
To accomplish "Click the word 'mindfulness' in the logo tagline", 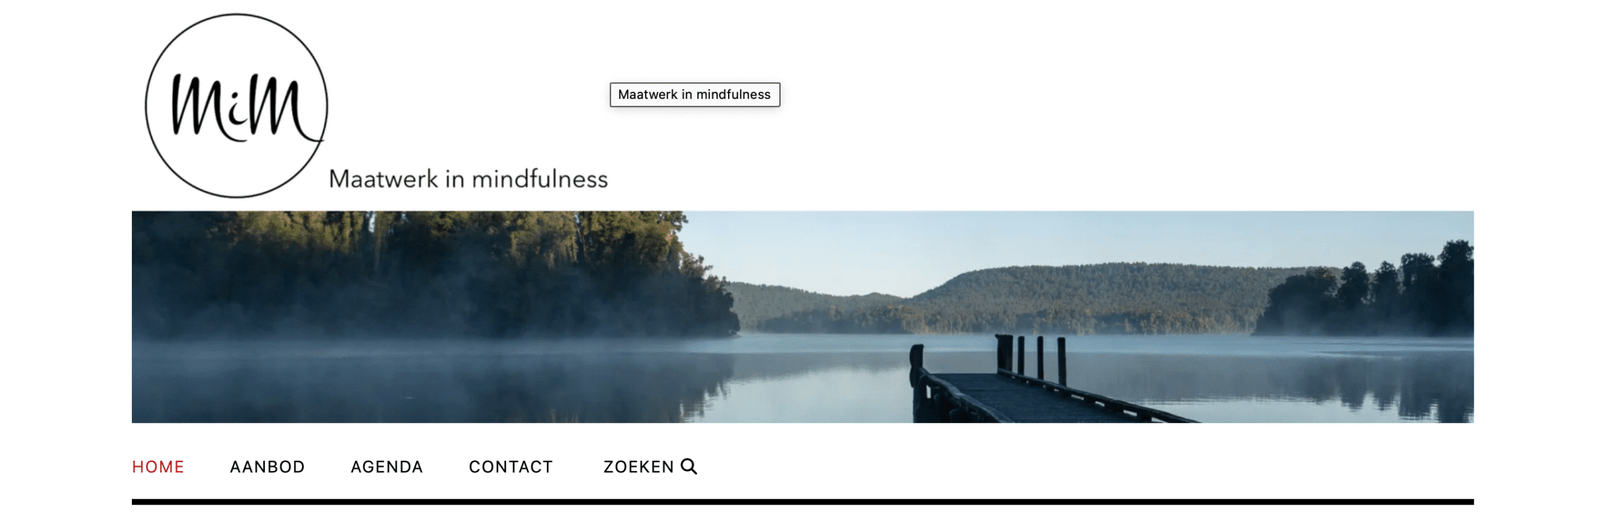I will (539, 179).
